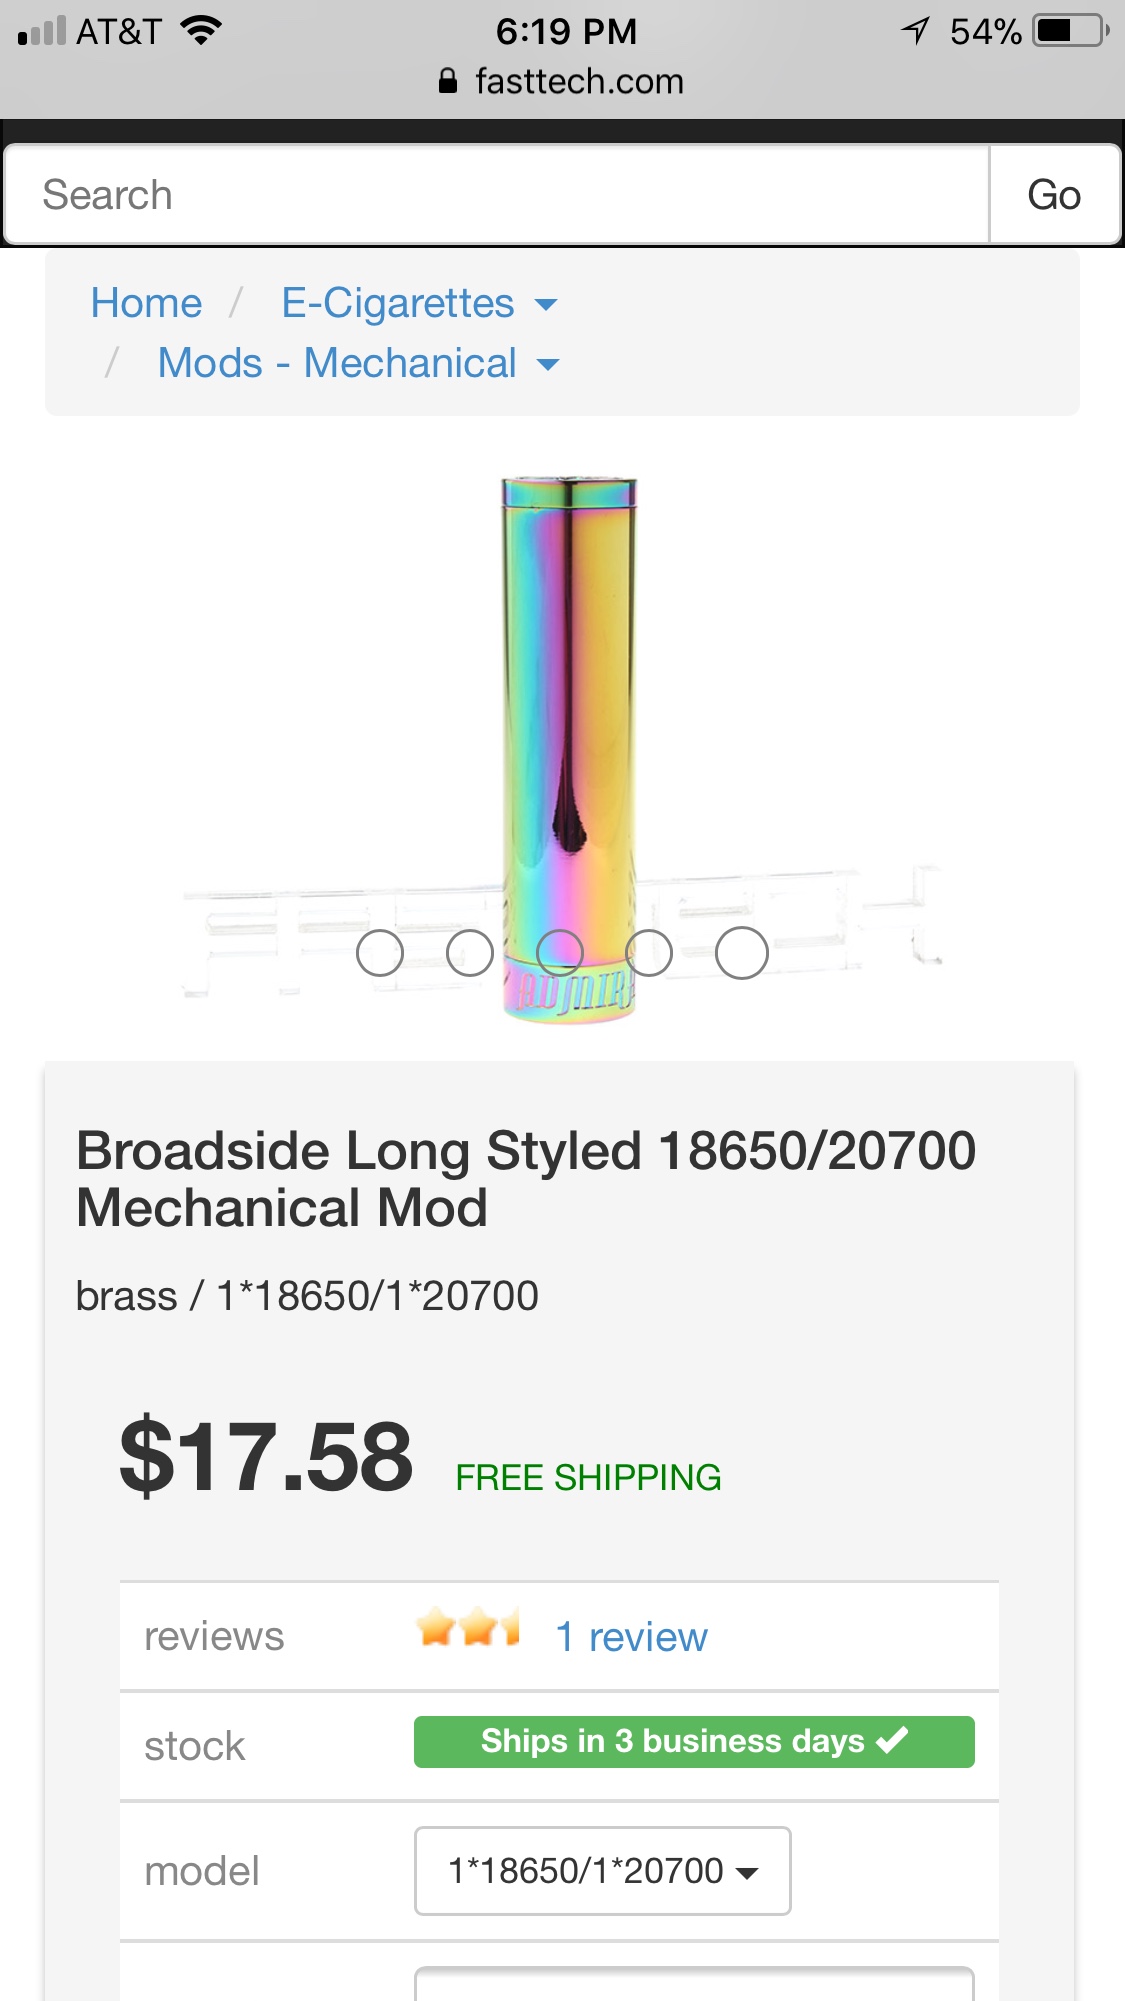1125x2001 pixels.
Task: Open the 1 review link
Action: tap(631, 1637)
